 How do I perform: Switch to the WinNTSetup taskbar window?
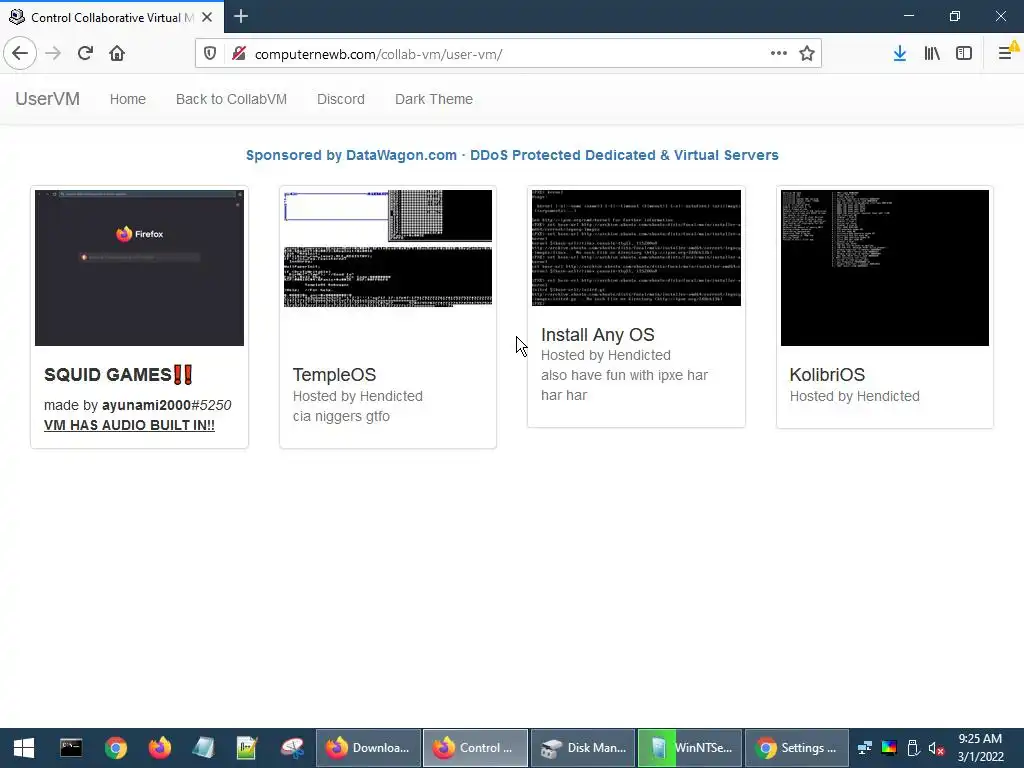point(690,748)
